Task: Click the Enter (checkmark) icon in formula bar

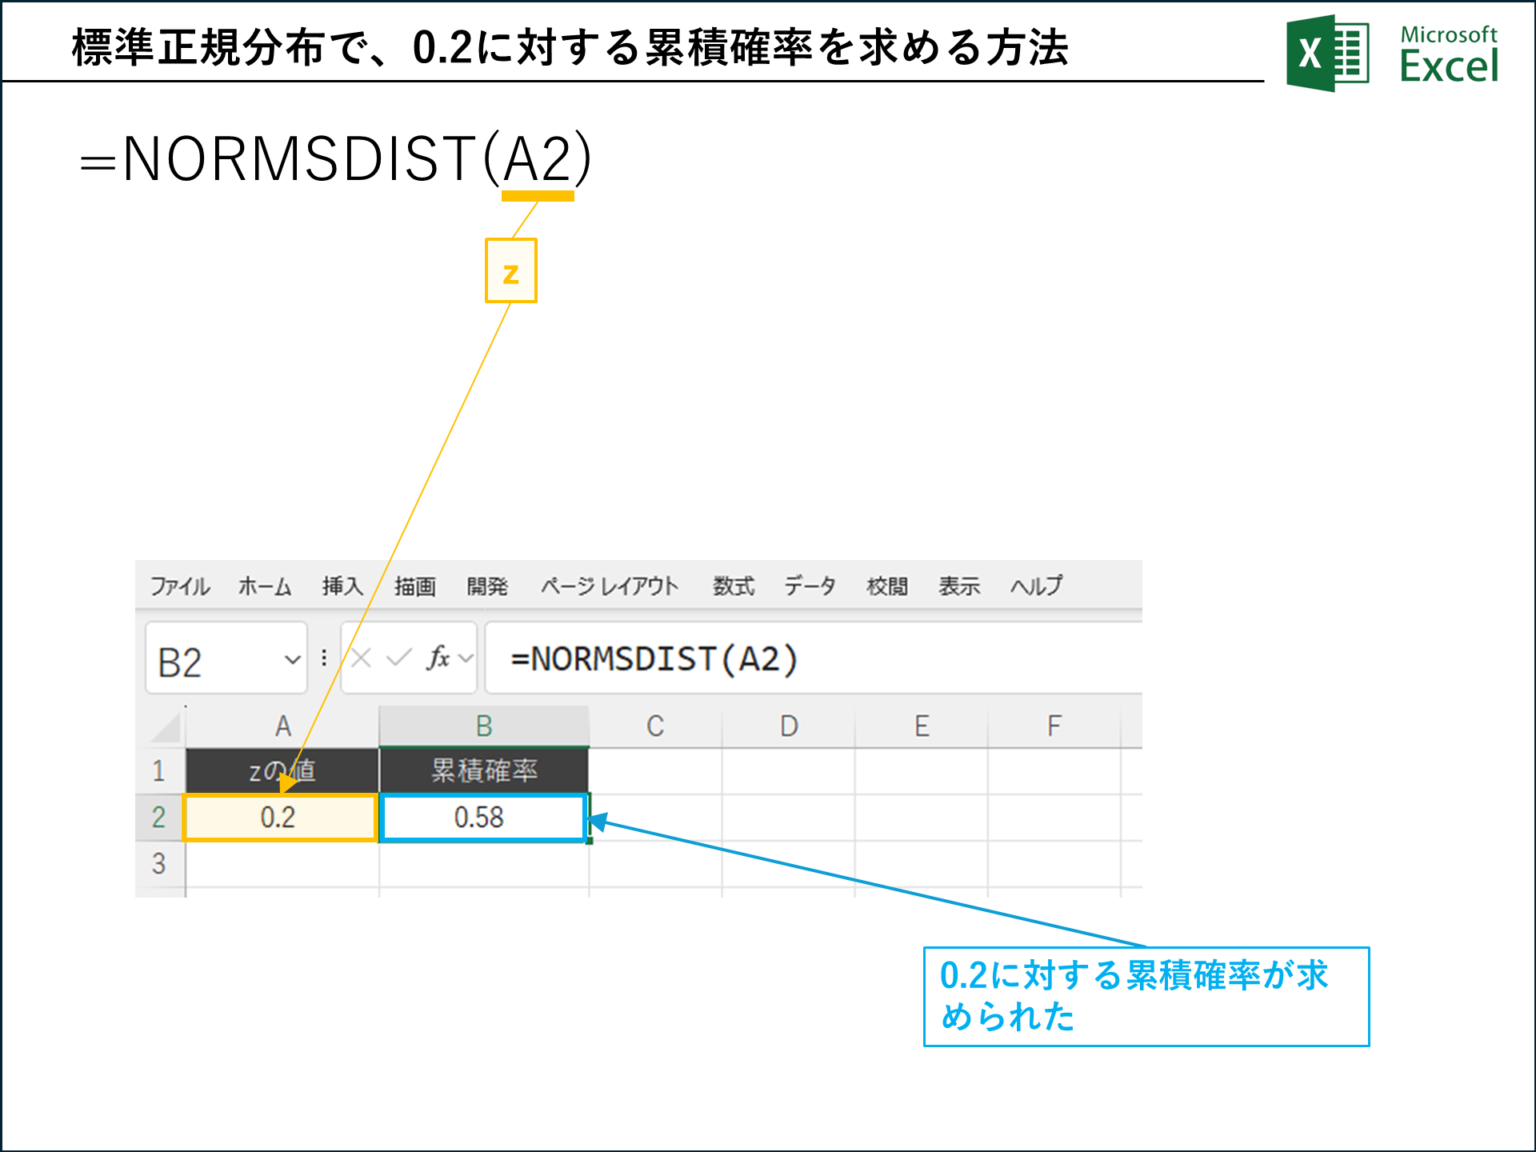Action: click(398, 657)
